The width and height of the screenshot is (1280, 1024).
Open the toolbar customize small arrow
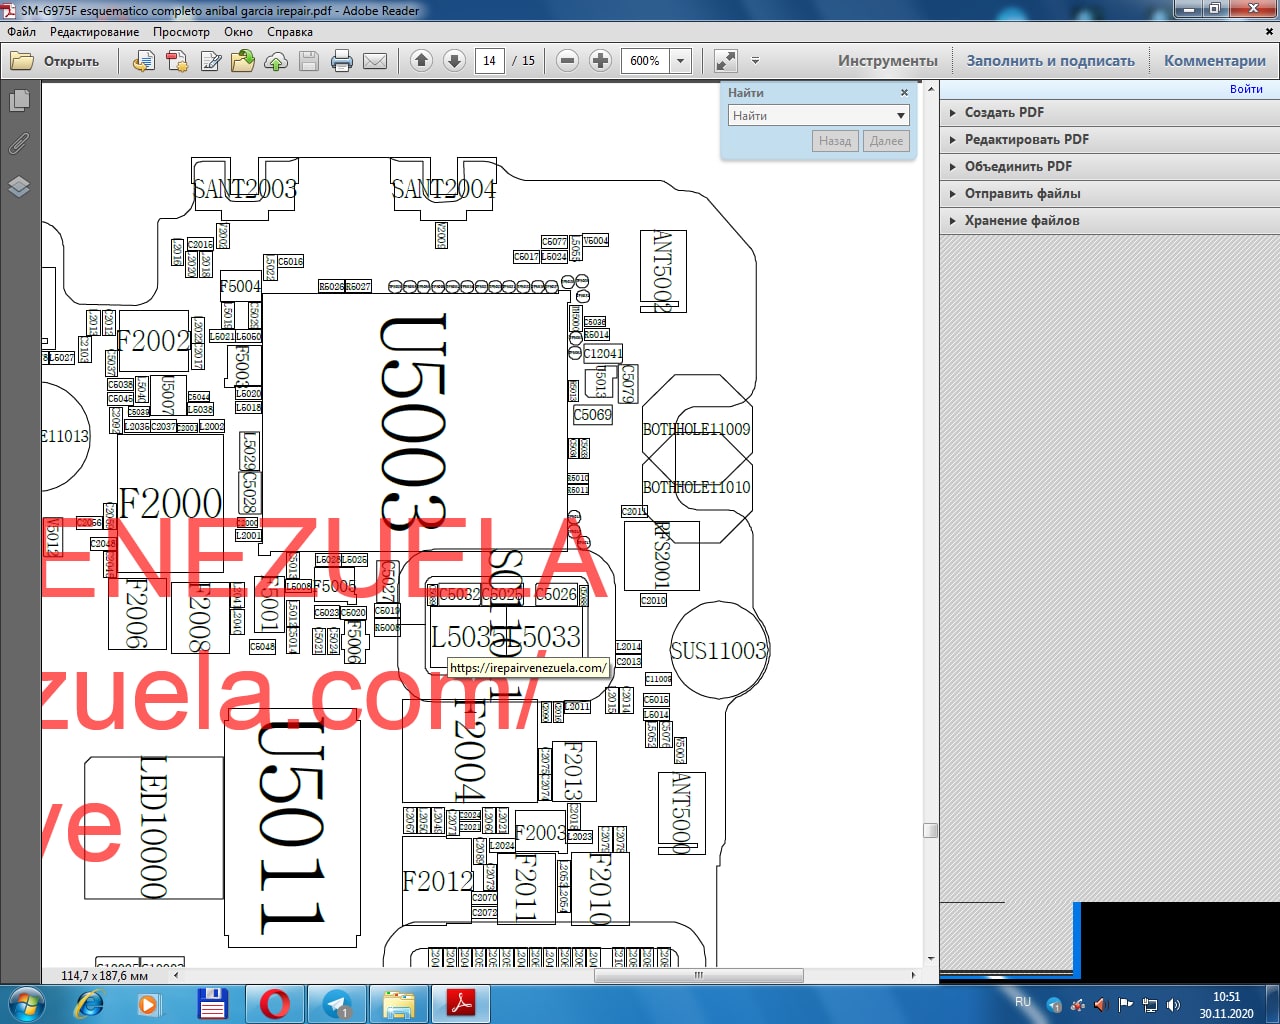tap(755, 61)
